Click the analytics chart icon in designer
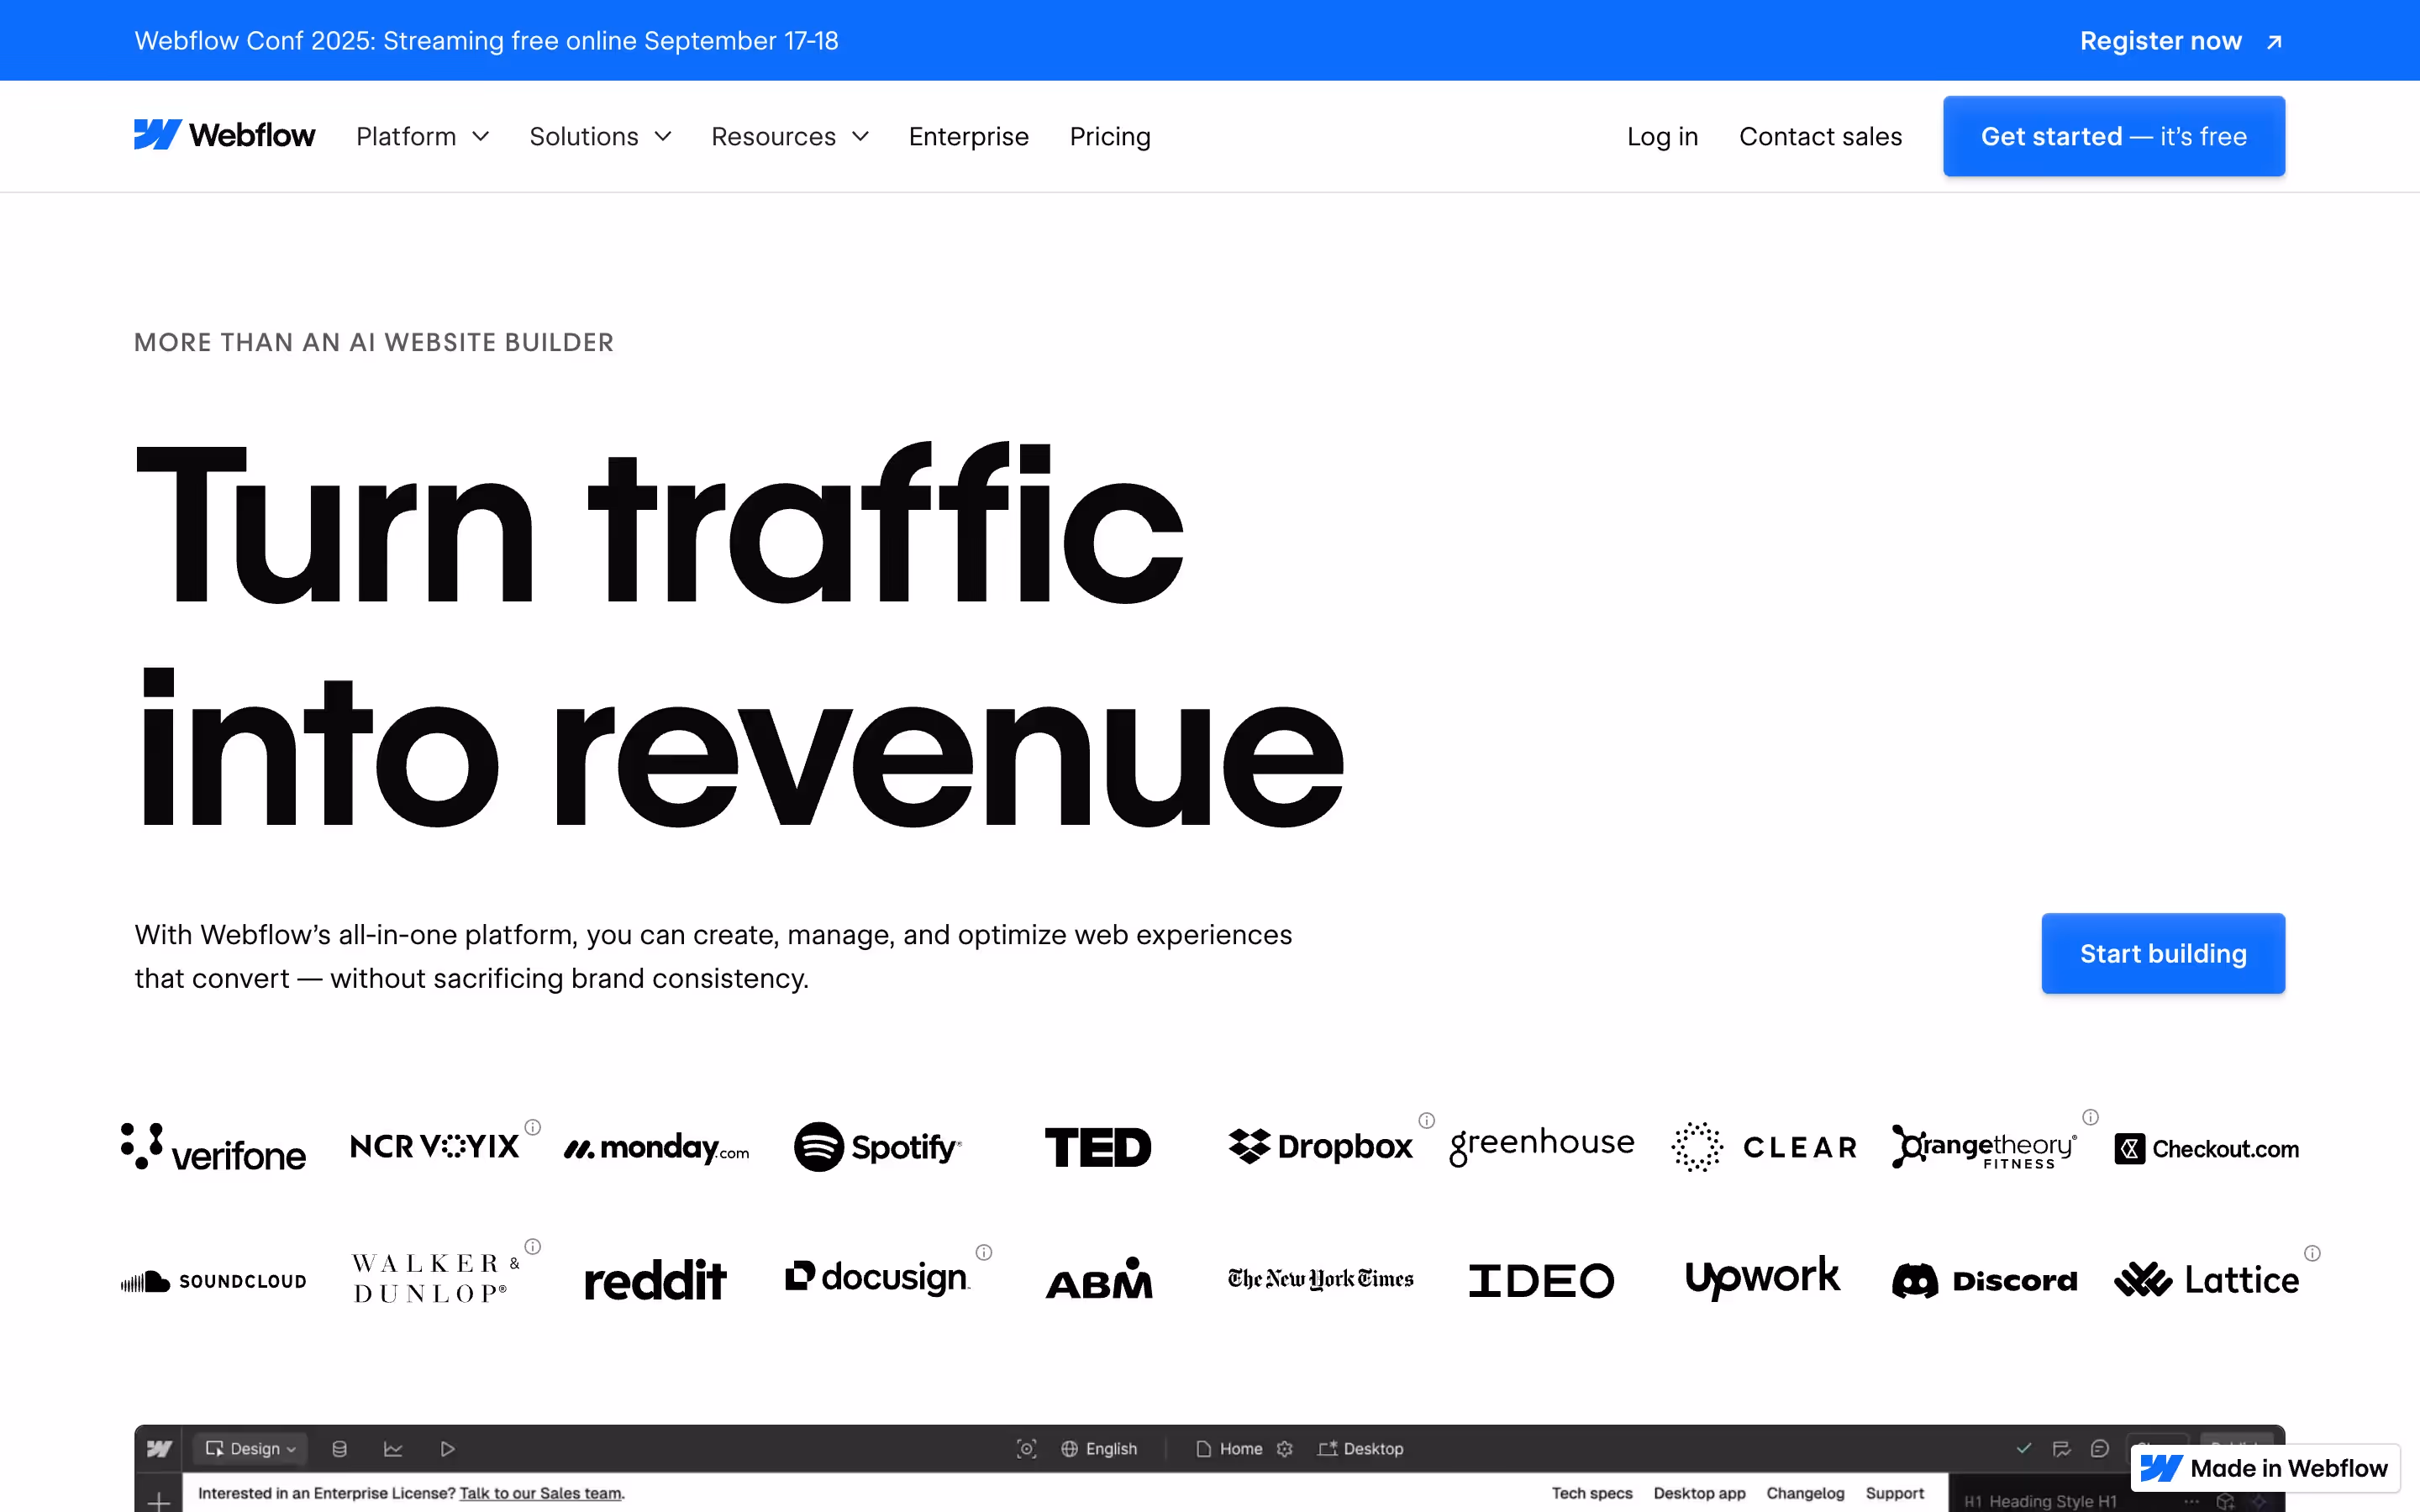 click(393, 1448)
